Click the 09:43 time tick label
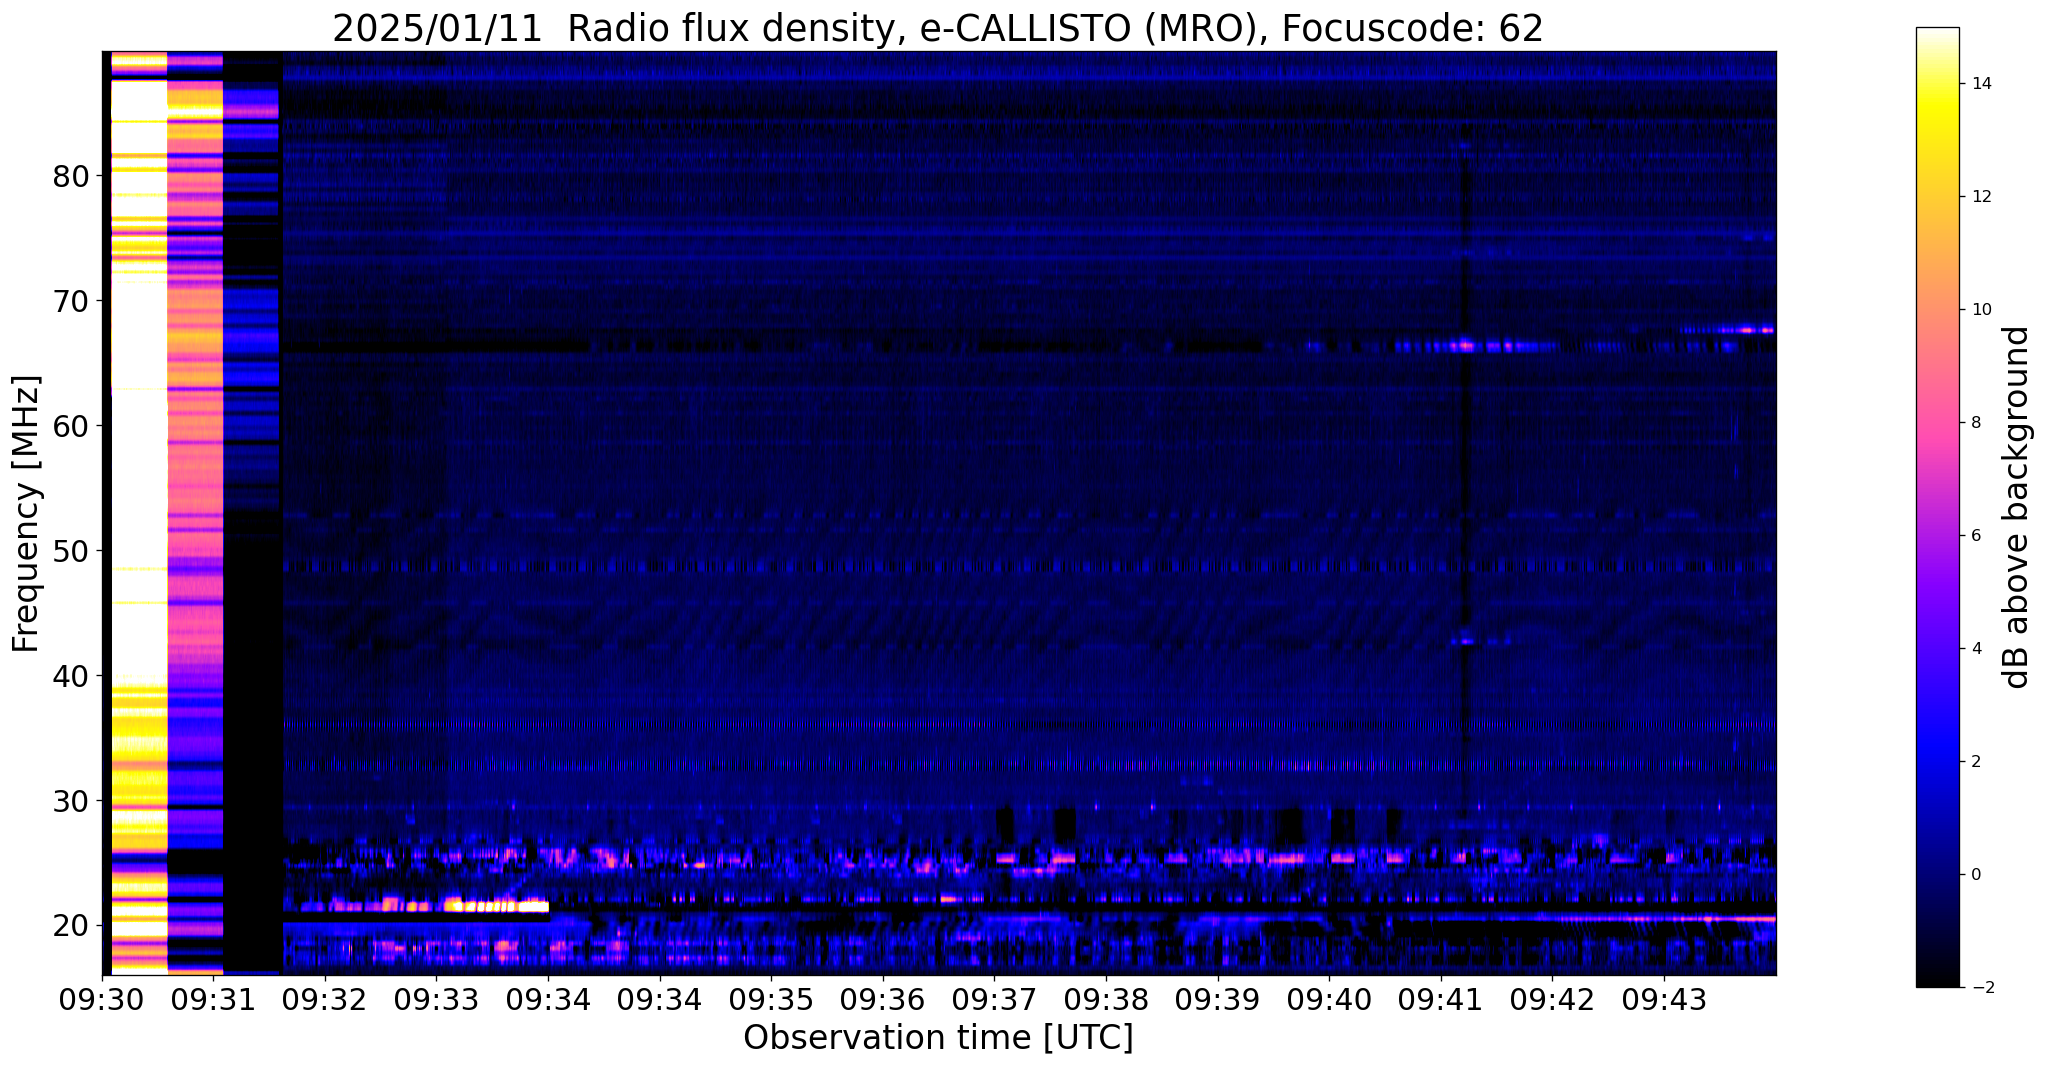The image size is (2047, 1067). coord(1664,1000)
